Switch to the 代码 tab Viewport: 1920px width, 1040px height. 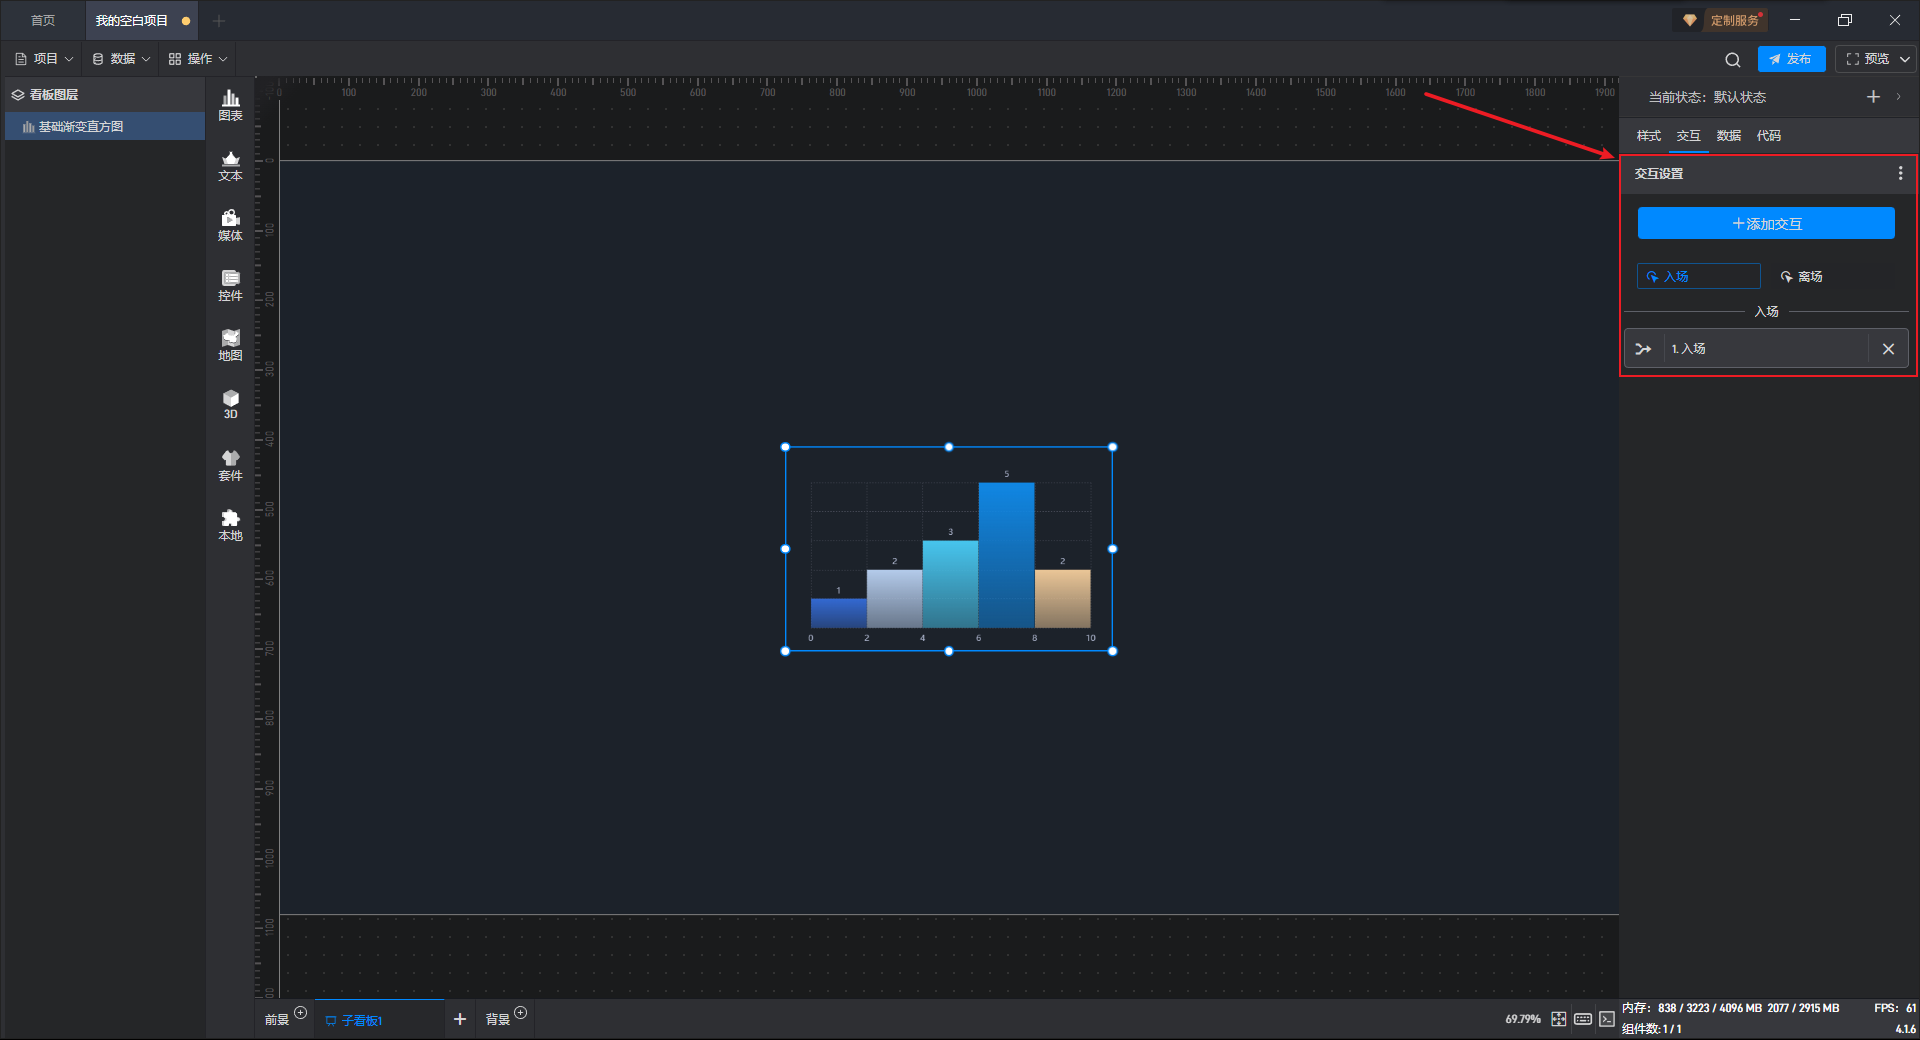pyautogui.click(x=1768, y=136)
